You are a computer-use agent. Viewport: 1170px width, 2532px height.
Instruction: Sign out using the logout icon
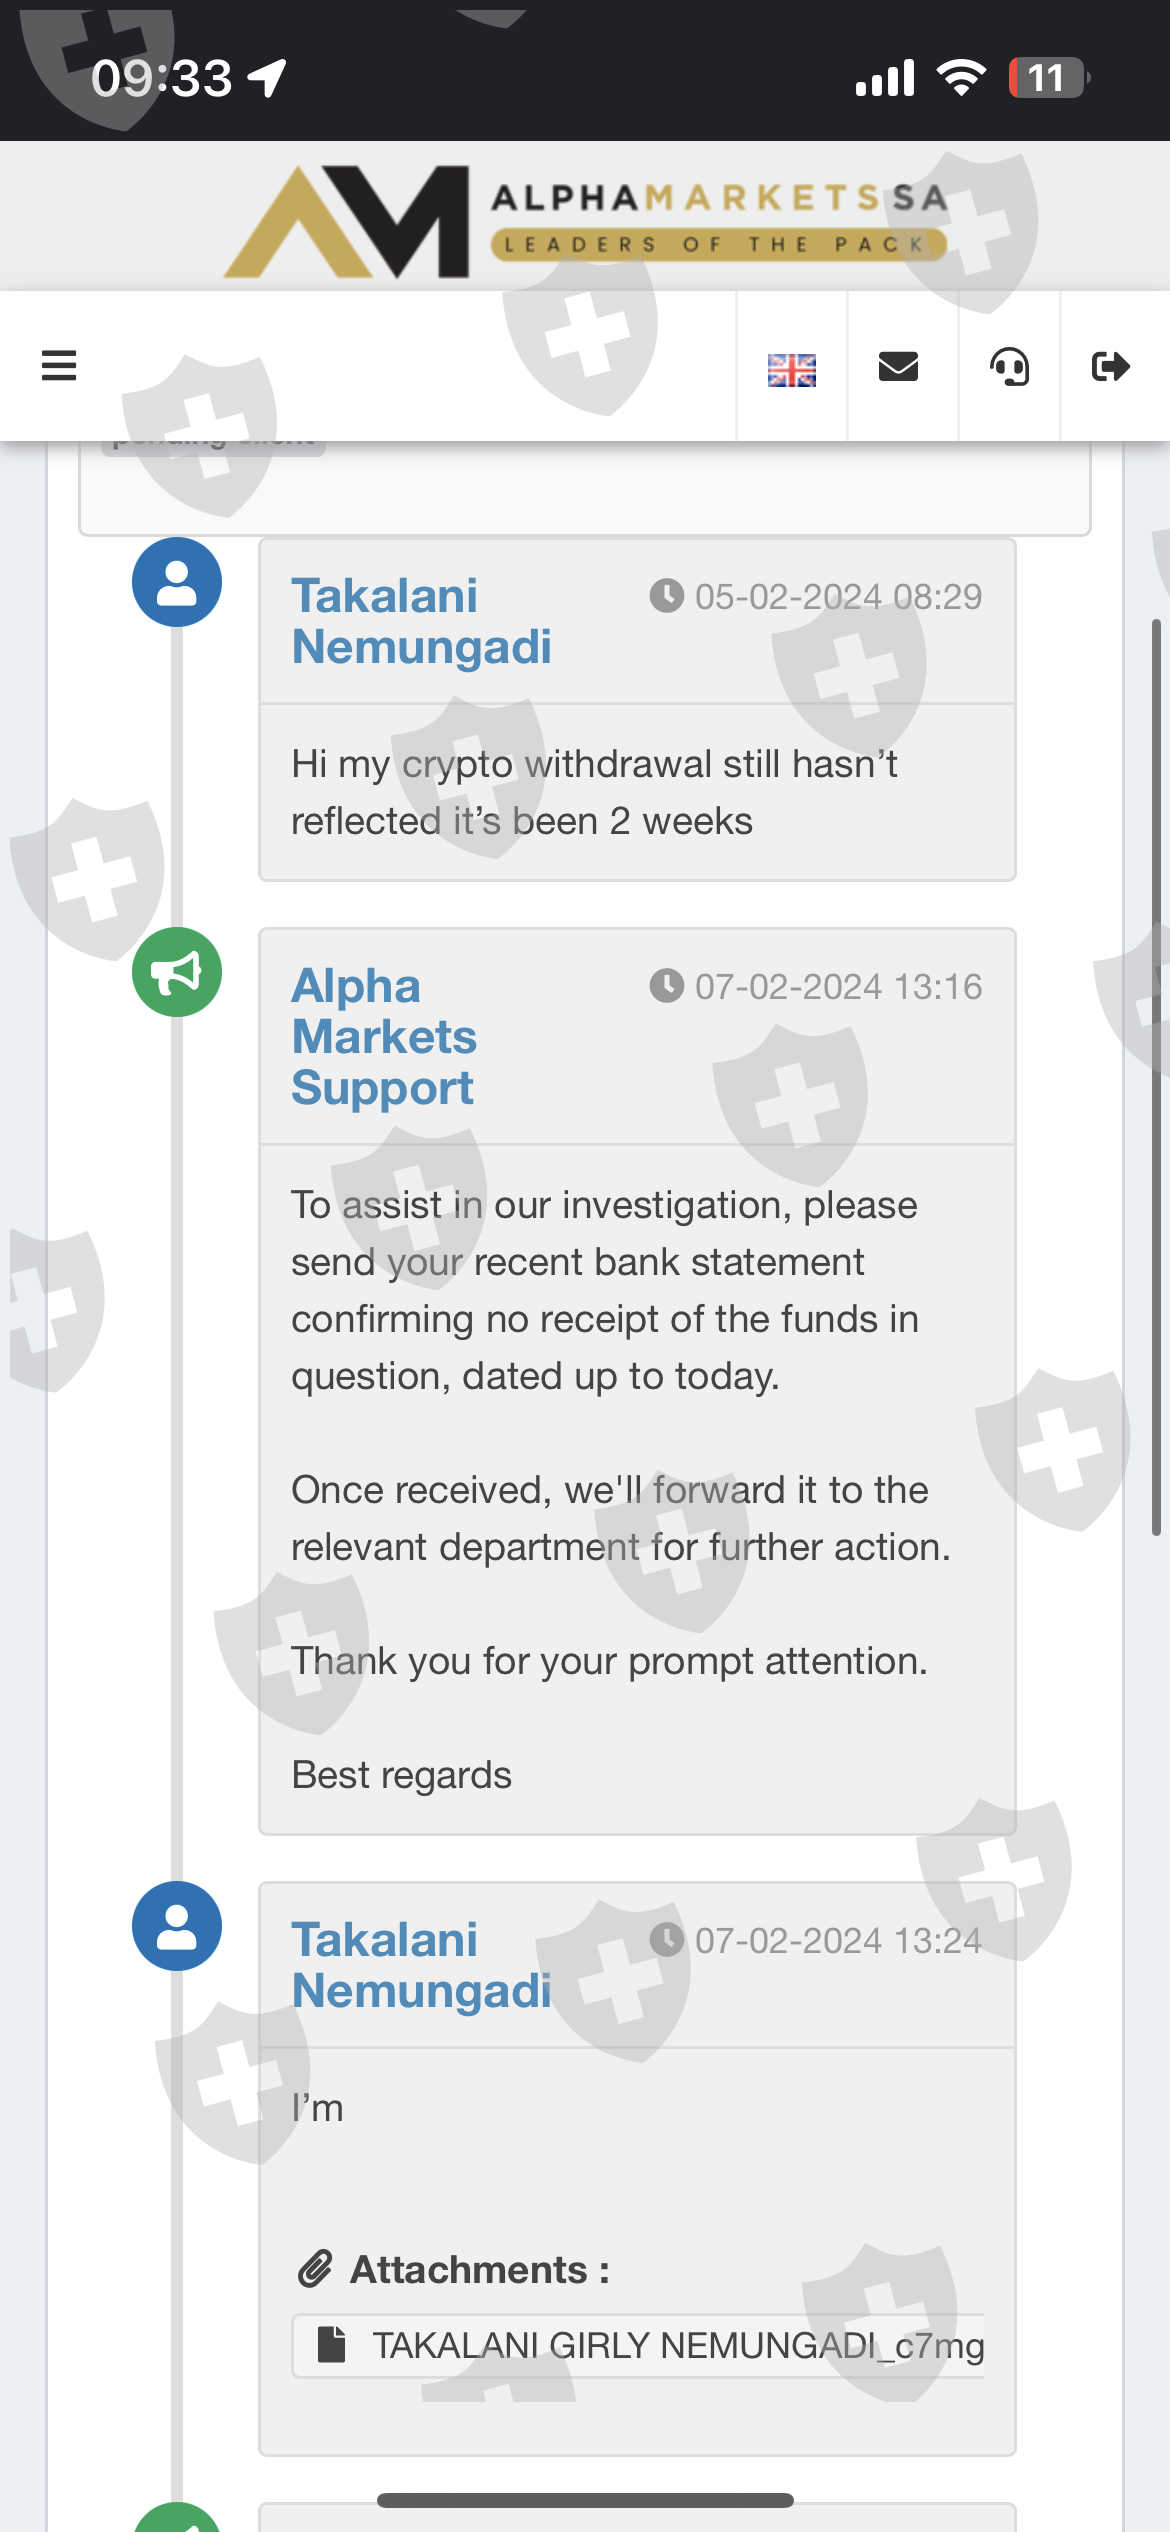[x=1110, y=367]
